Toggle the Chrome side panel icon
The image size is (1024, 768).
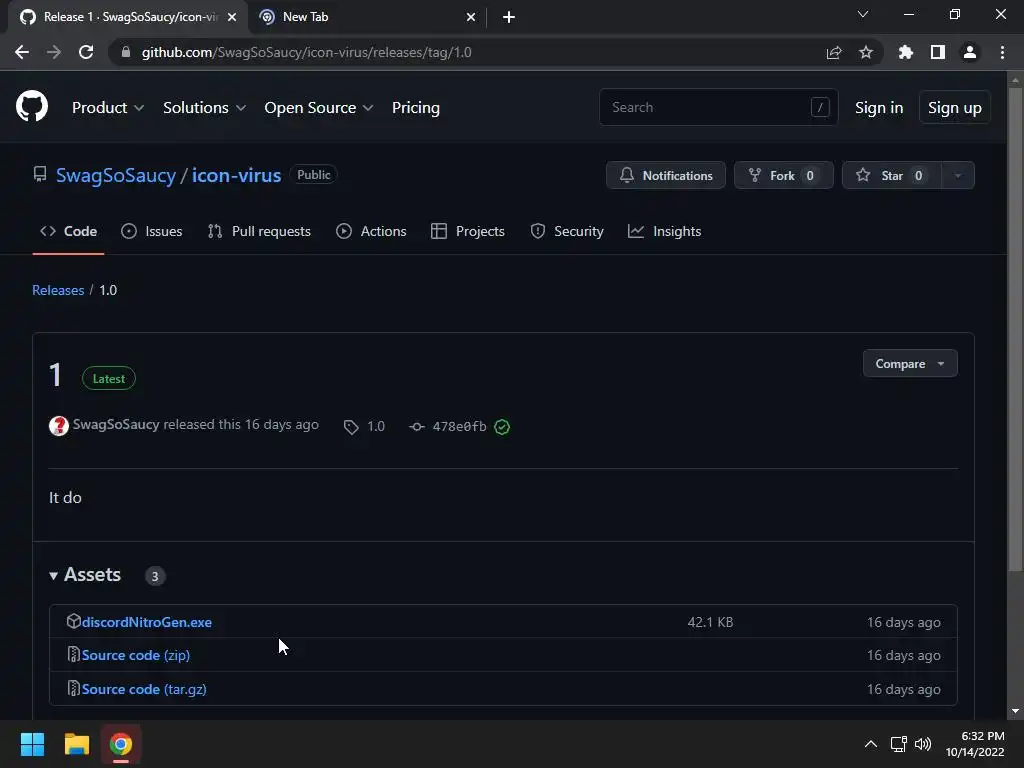pyautogui.click(x=938, y=52)
